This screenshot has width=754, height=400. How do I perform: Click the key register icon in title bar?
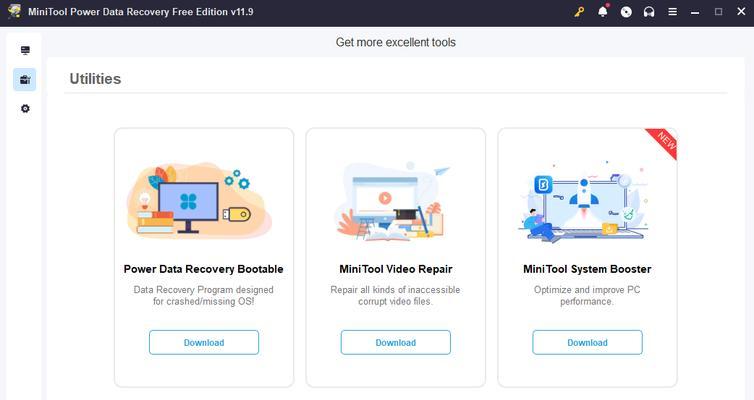coord(579,12)
